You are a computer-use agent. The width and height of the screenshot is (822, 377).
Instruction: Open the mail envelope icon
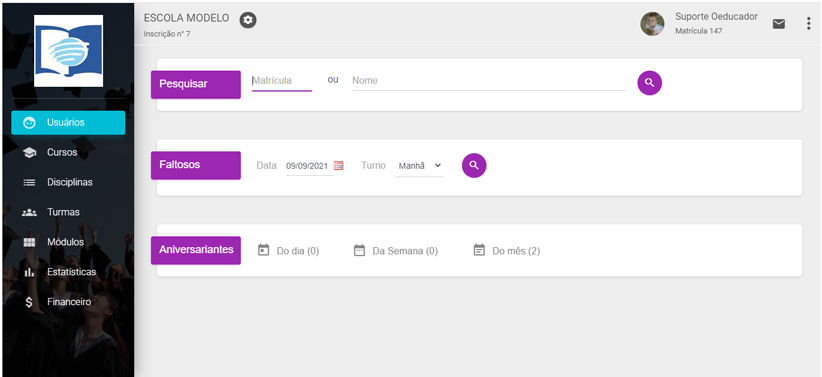[779, 24]
